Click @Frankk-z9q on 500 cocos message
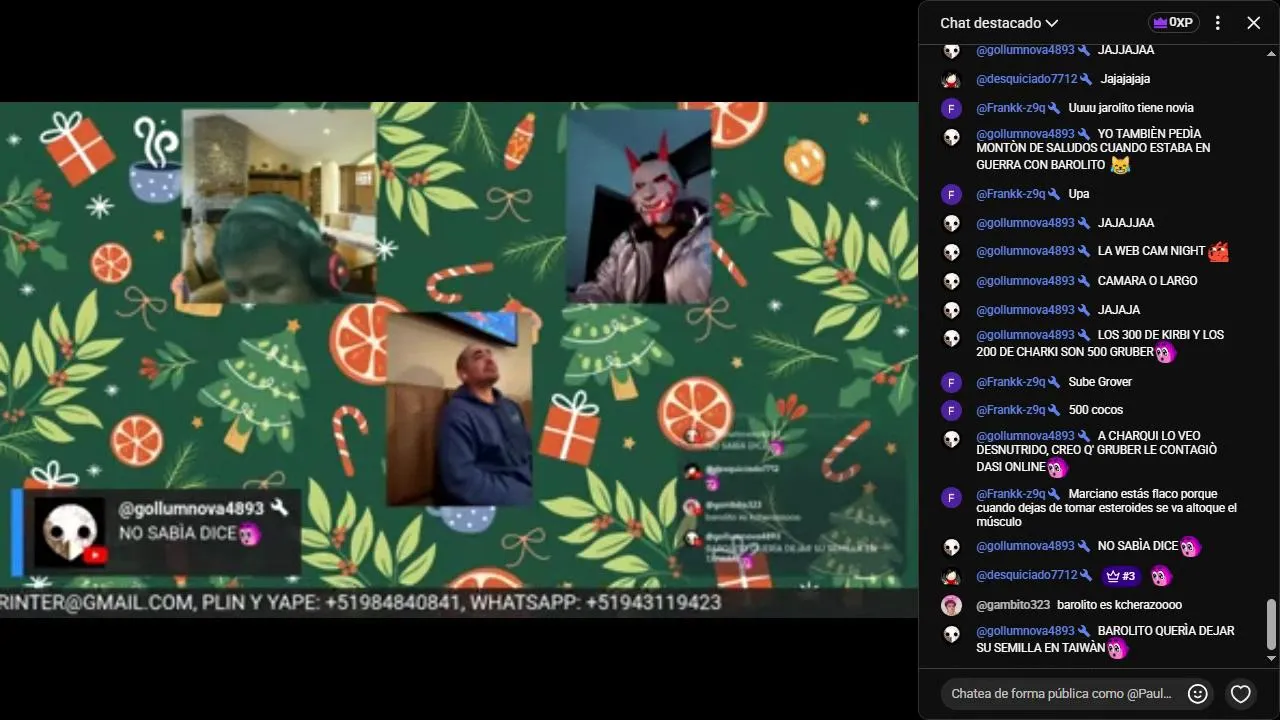The height and width of the screenshot is (720, 1280). (1010, 410)
